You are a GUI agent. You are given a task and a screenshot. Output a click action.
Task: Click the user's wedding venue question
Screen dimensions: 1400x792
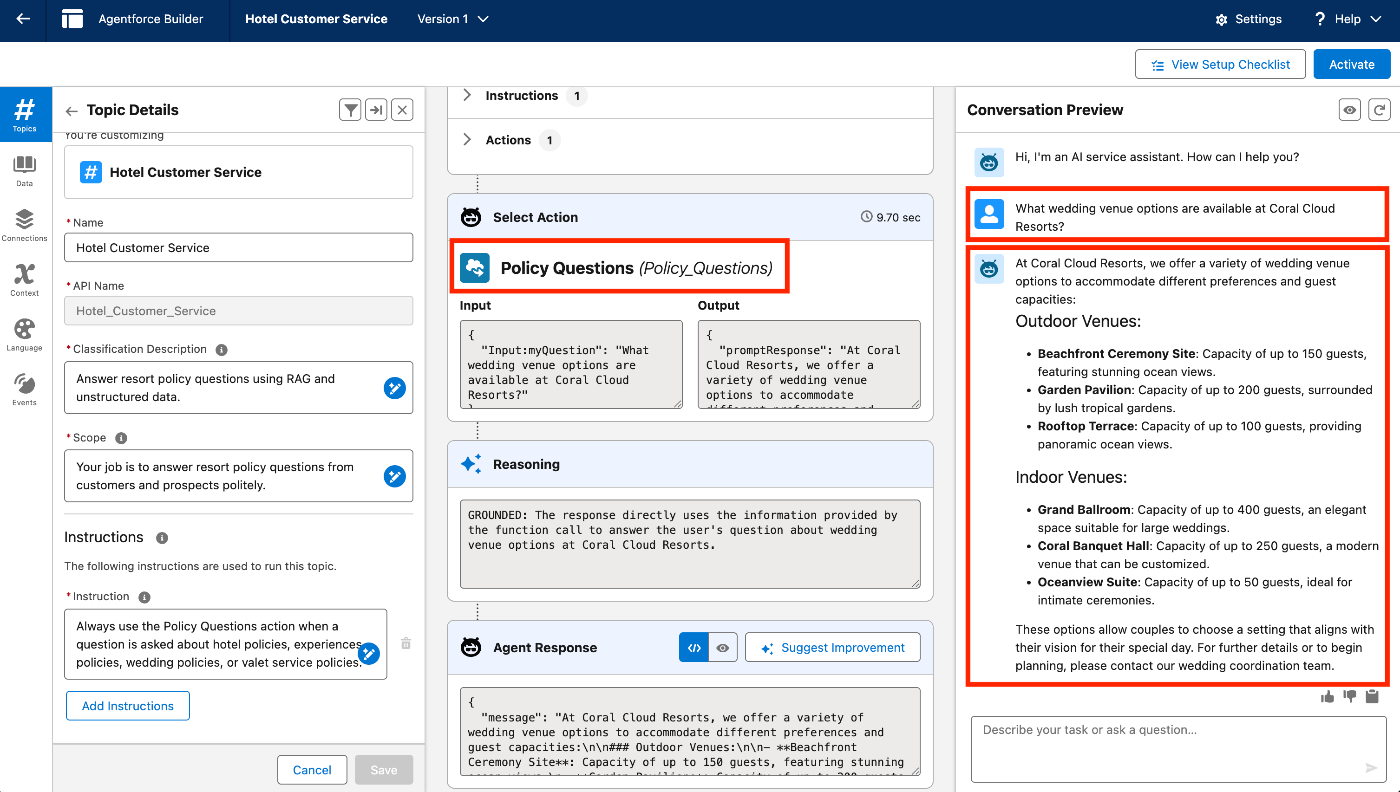click(x=1175, y=217)
